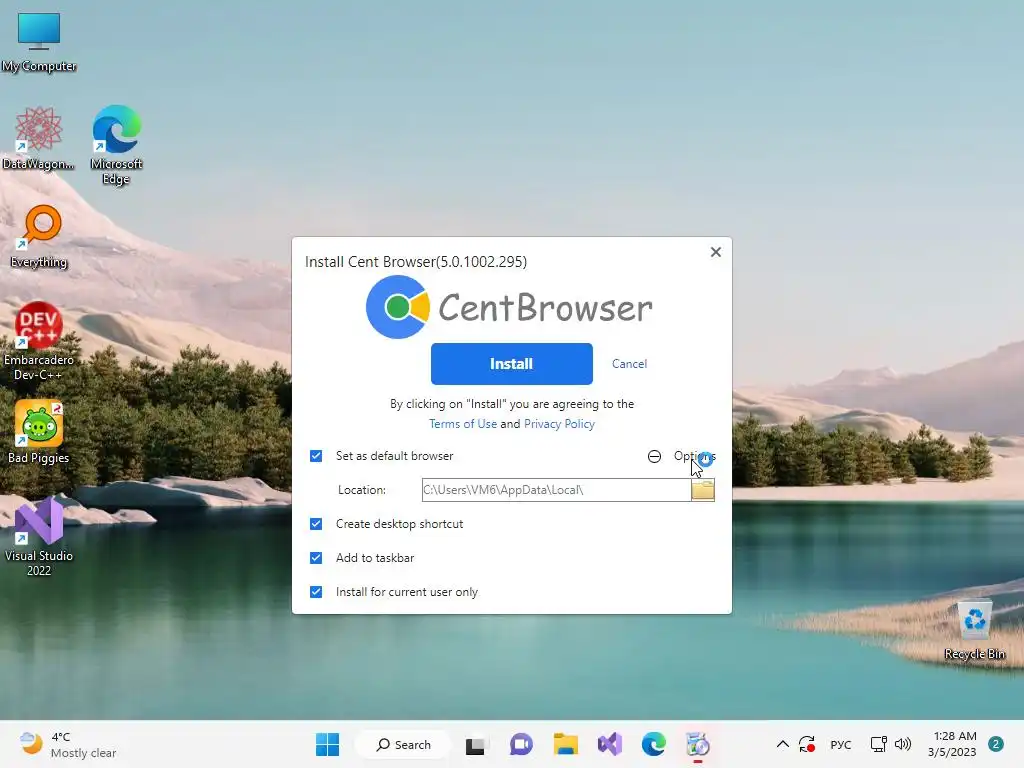The image size is (1024, 768).
Task: Open the Privacy Policy link
Action: [559, 424]
